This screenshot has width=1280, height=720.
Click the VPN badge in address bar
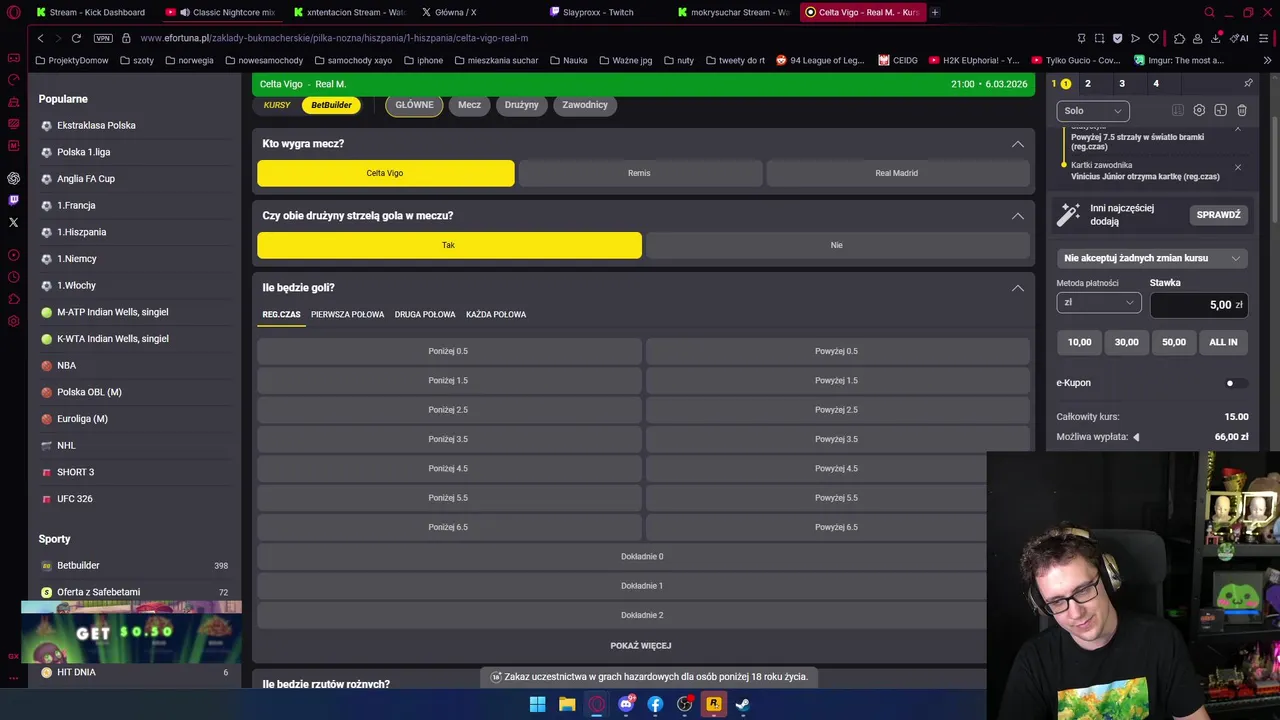(103, 38)
